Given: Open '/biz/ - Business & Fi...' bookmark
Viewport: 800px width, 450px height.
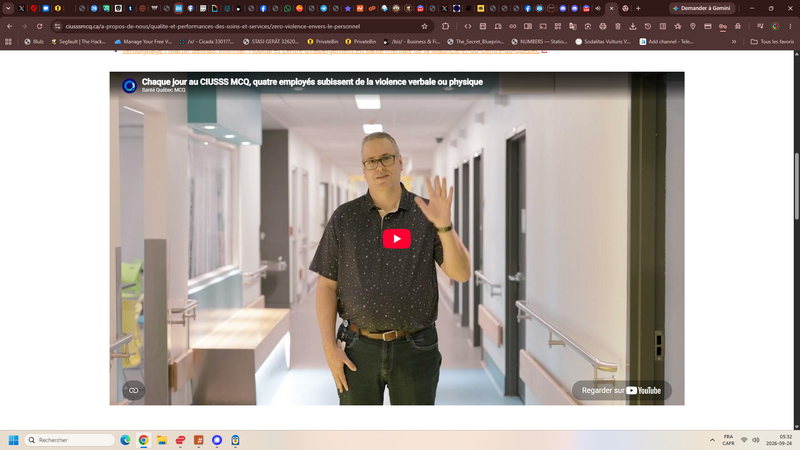Looking at the screenshot, I should coord(412,42).
